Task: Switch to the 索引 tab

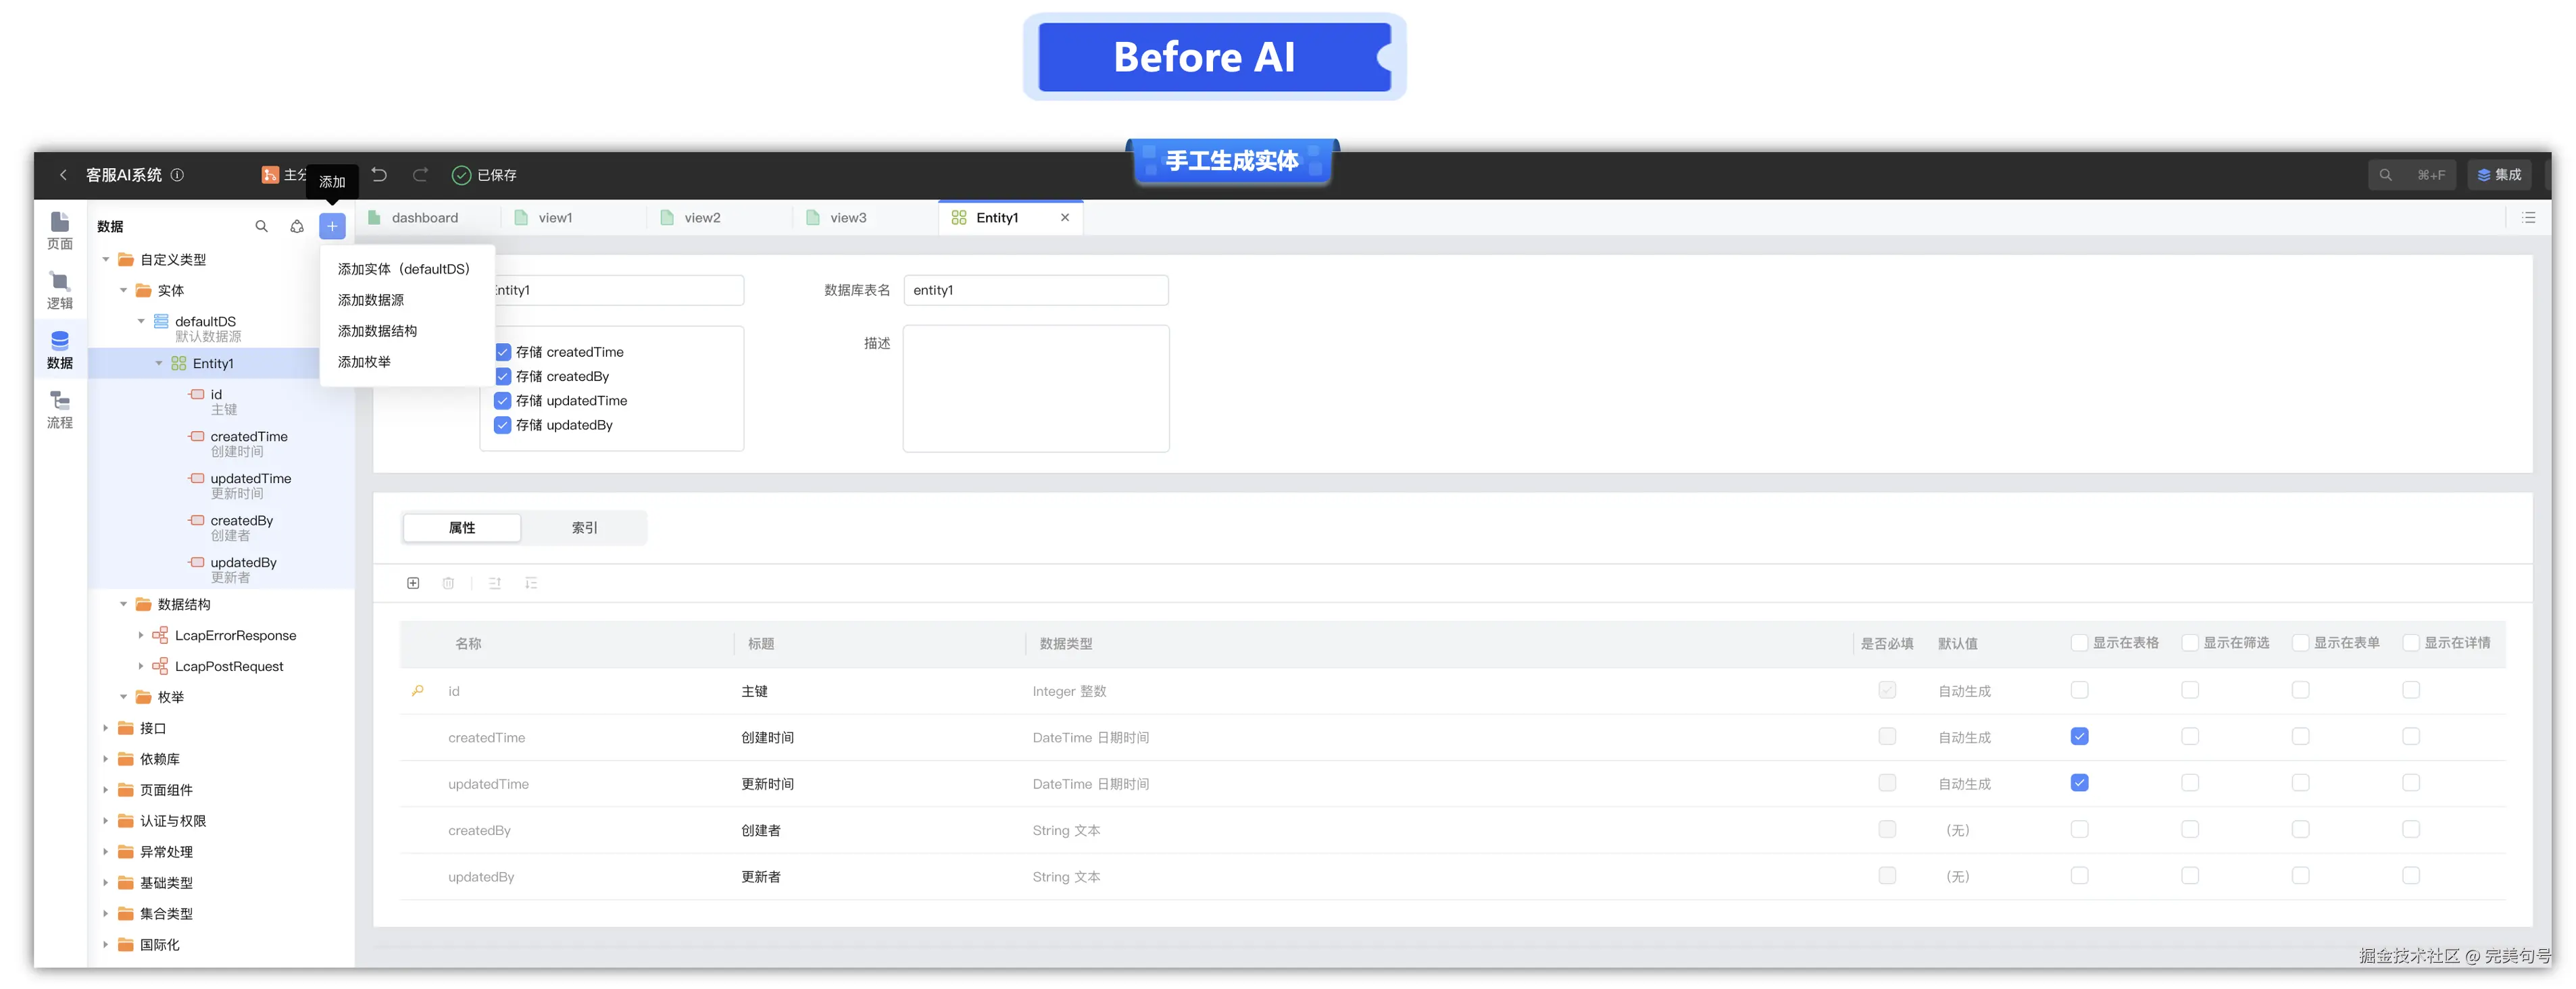Action: coord(584,528)
